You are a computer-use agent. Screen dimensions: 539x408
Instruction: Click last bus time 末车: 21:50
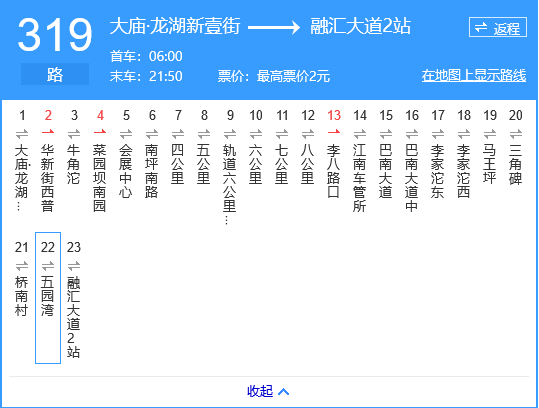(146, 76)
